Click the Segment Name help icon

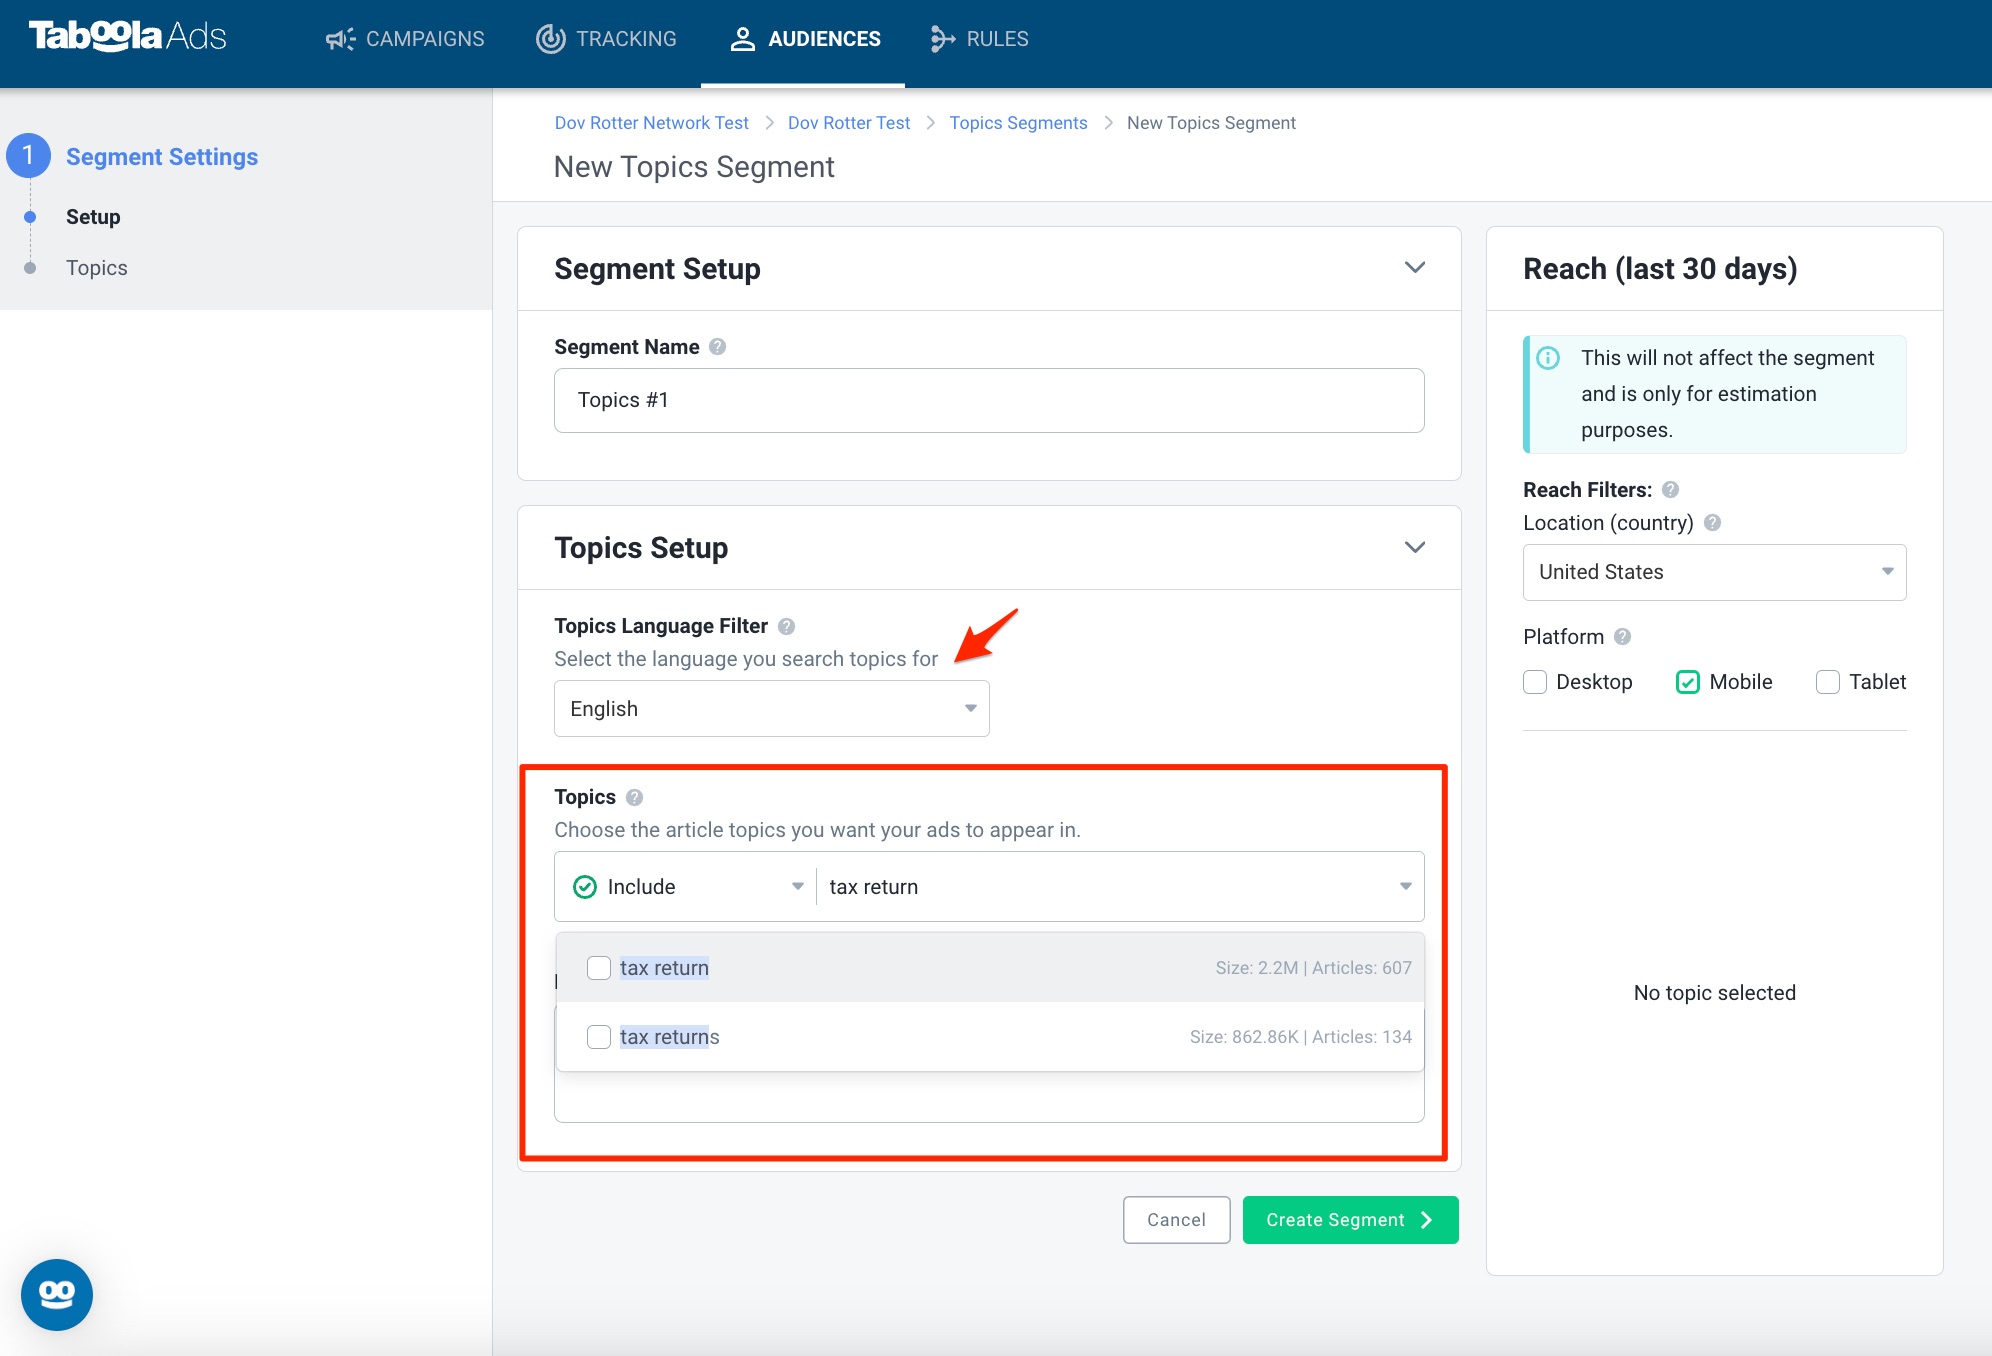717,347
